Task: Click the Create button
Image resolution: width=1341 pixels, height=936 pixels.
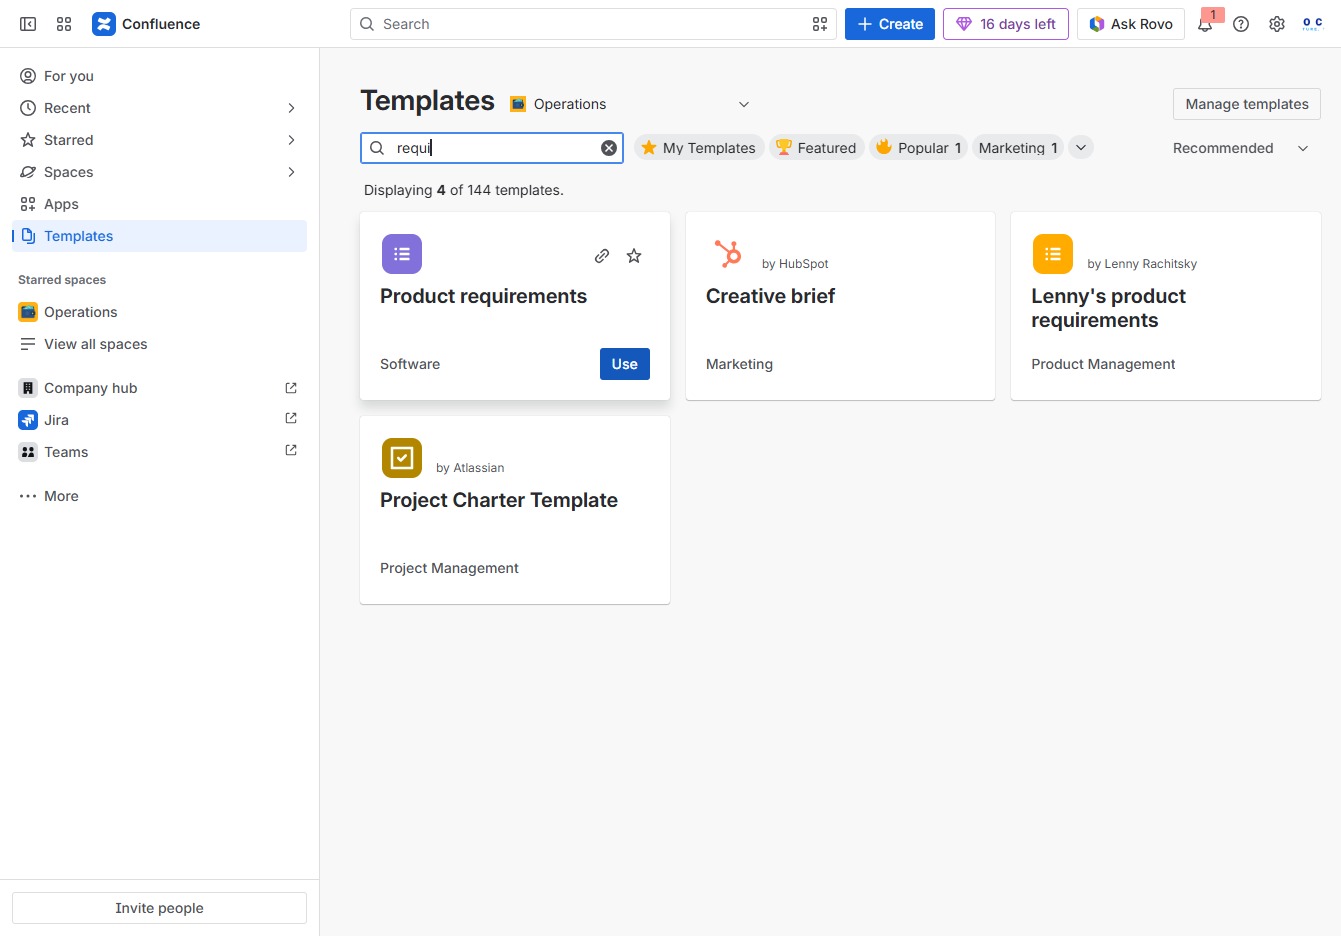Action: (890, 24)
